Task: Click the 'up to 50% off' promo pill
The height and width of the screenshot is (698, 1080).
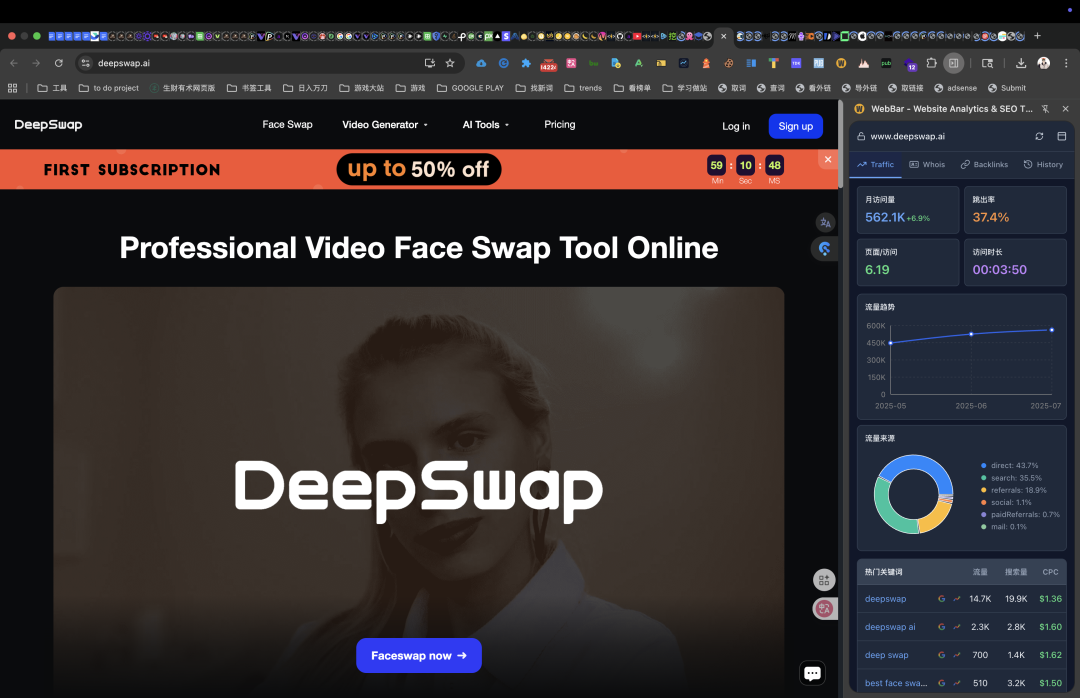Action: pos(419,170)
